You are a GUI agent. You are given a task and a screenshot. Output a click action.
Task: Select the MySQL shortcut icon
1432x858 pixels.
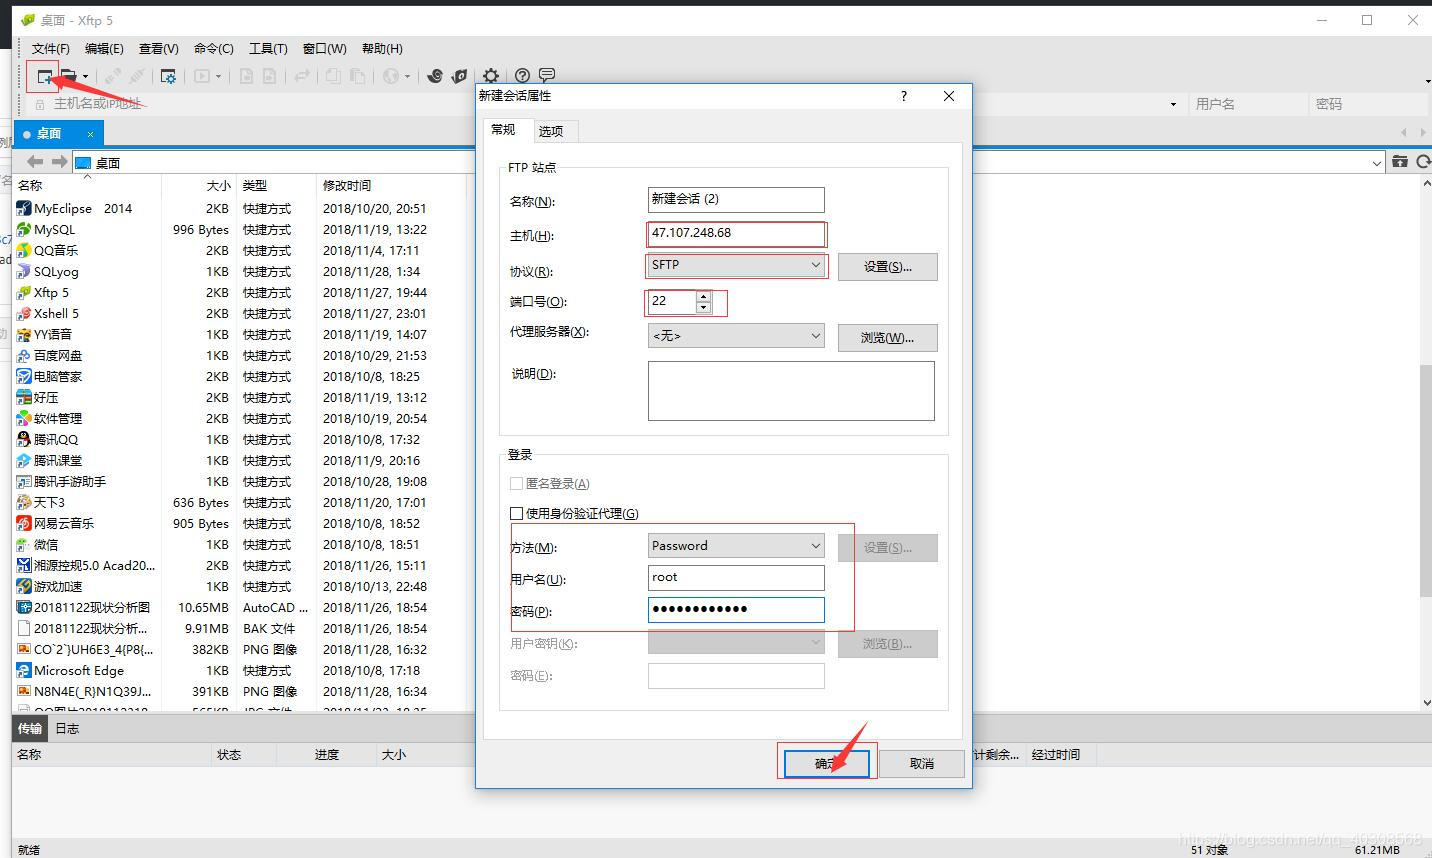(24, 230)
